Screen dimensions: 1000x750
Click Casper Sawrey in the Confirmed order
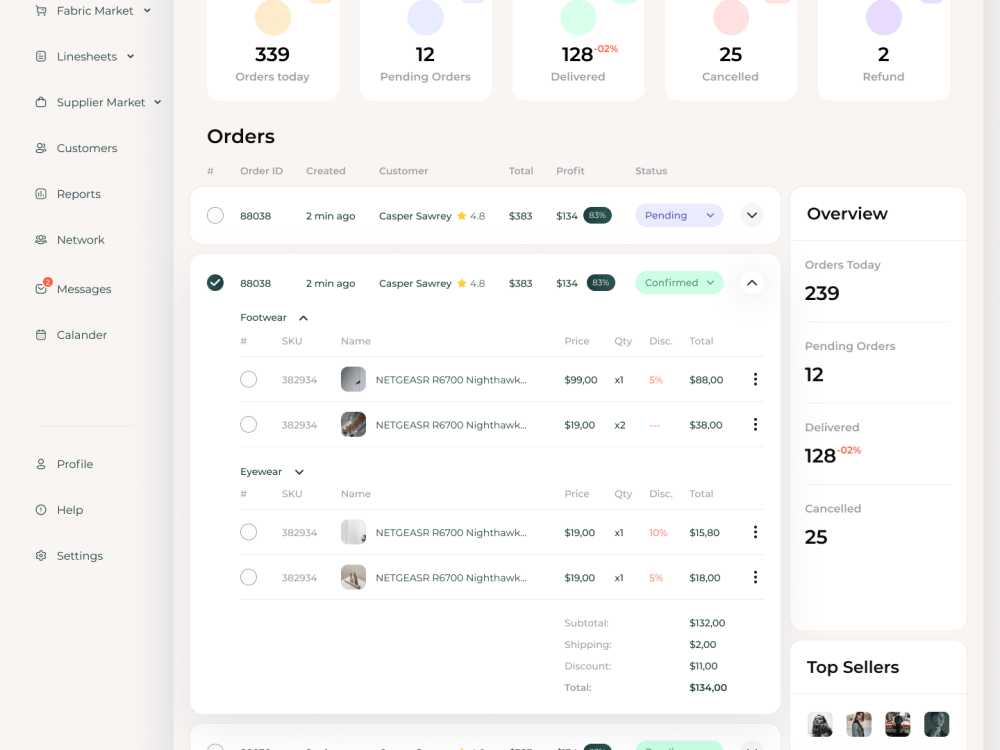415,283
